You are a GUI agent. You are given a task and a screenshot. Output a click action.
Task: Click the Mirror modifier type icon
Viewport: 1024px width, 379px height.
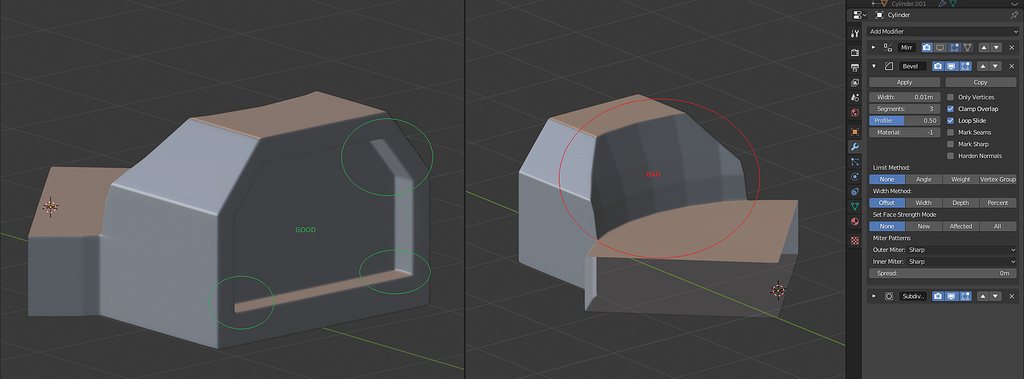888,48
